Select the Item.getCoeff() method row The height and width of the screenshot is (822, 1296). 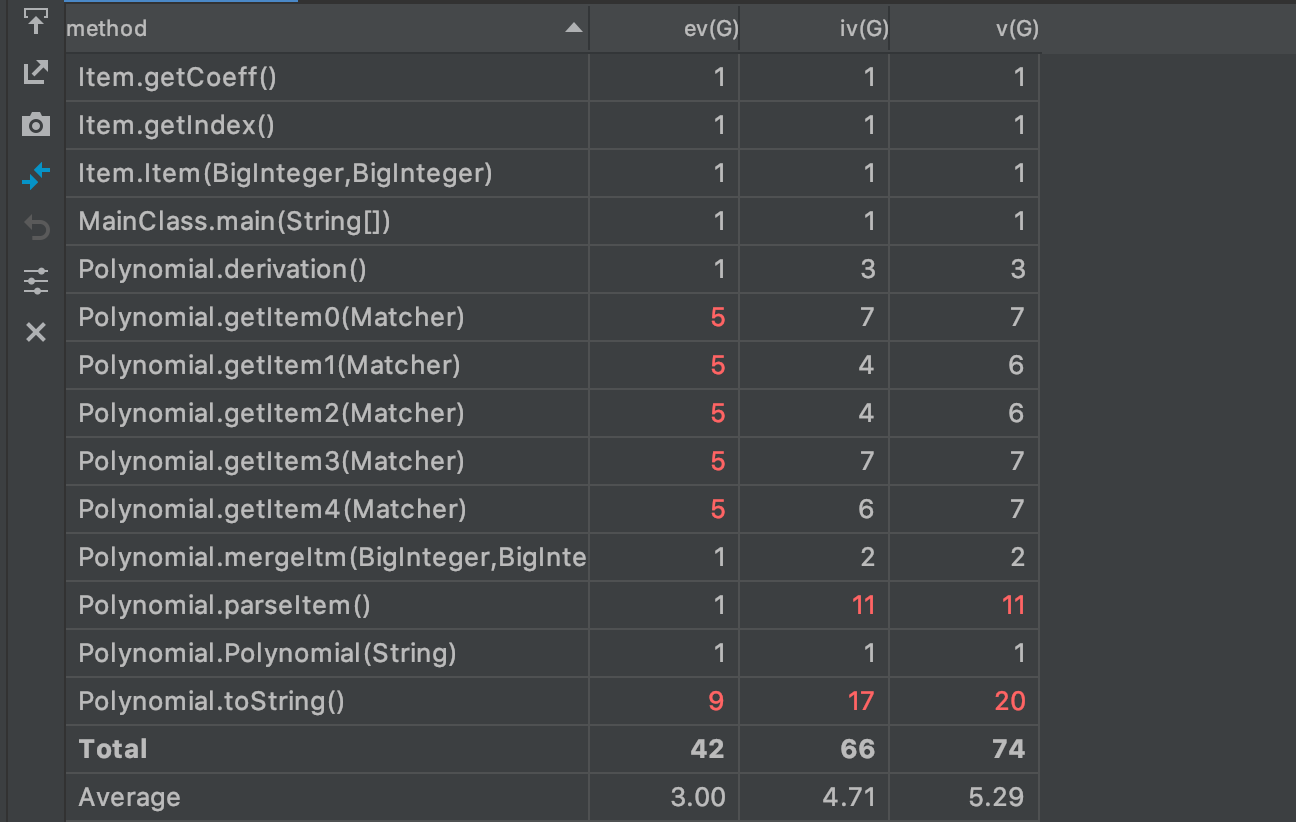[176, 77]
